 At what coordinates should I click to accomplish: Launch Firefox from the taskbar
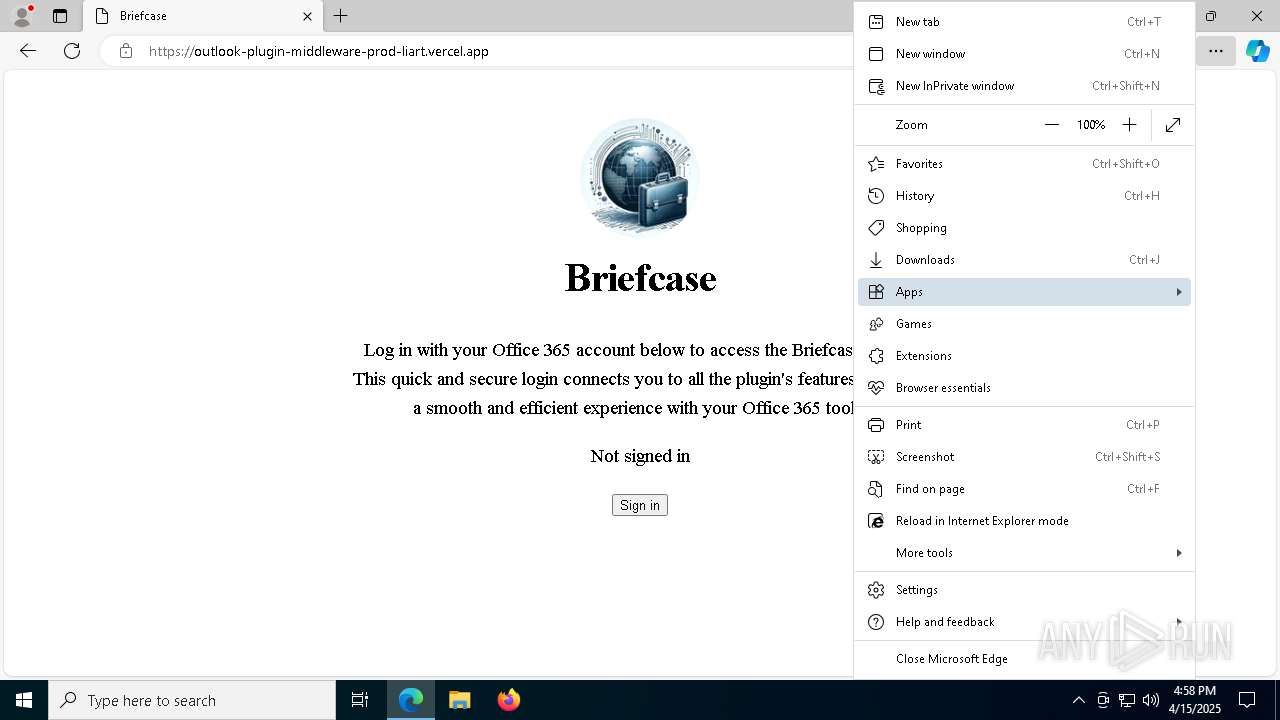(509, 700)
